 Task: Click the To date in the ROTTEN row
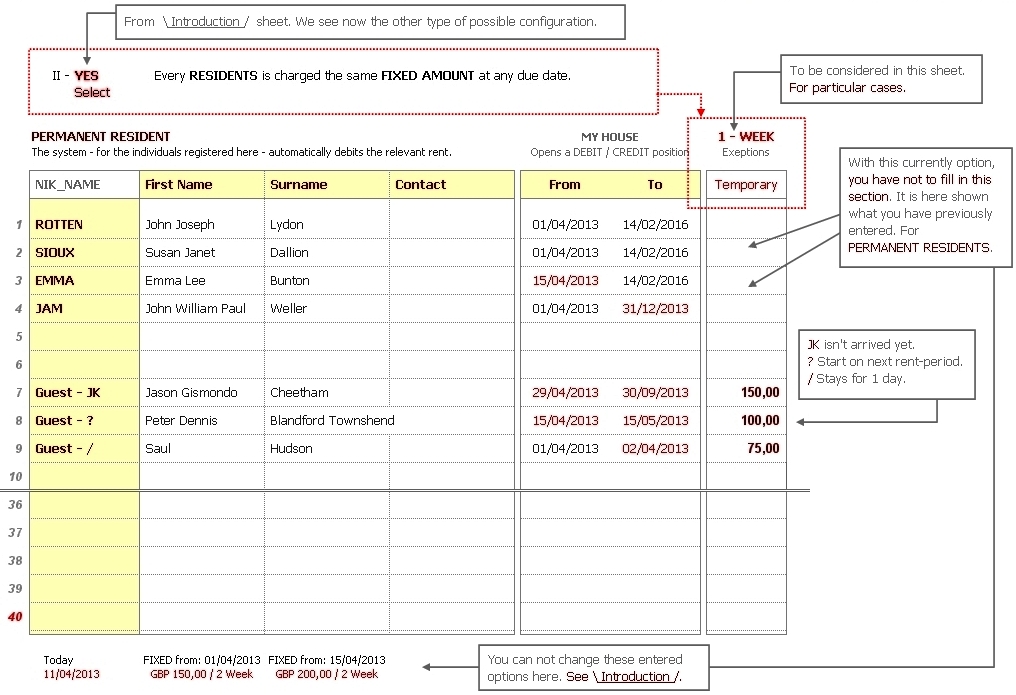point(655,225)
